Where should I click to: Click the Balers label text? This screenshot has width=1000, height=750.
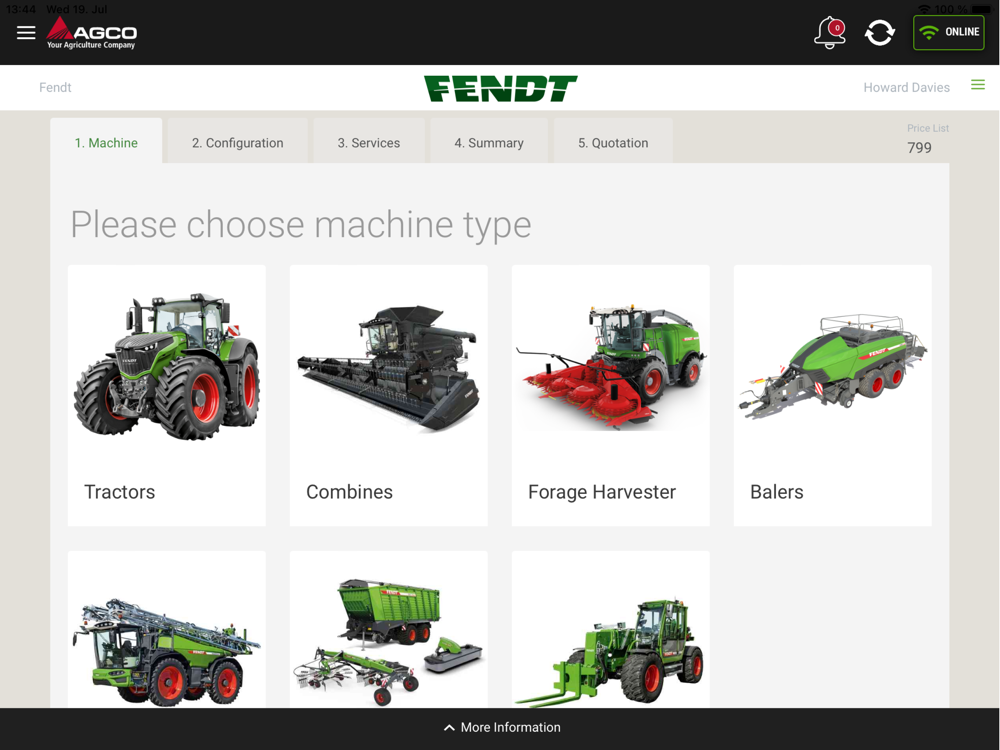[776, 492]
